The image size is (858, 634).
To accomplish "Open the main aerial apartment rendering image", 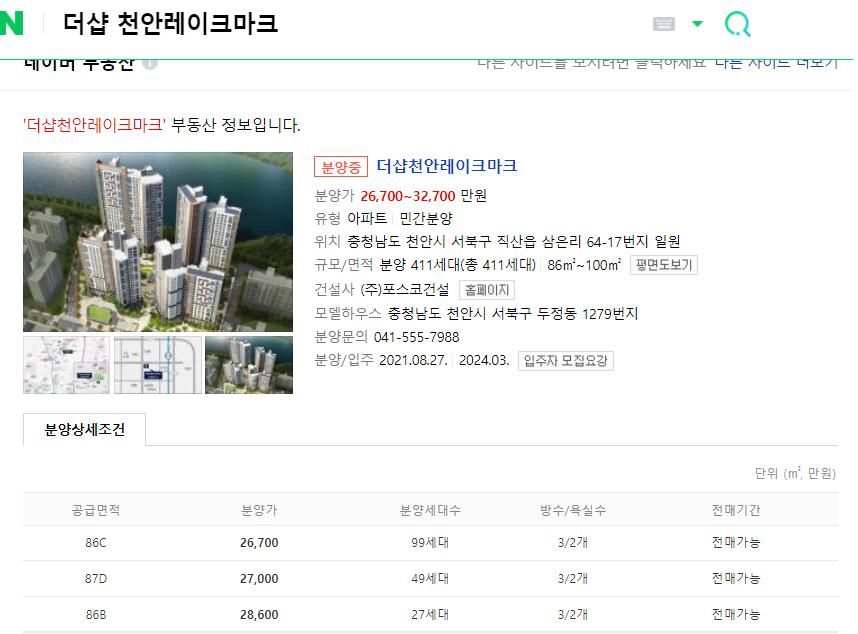I will coord(158,242).
